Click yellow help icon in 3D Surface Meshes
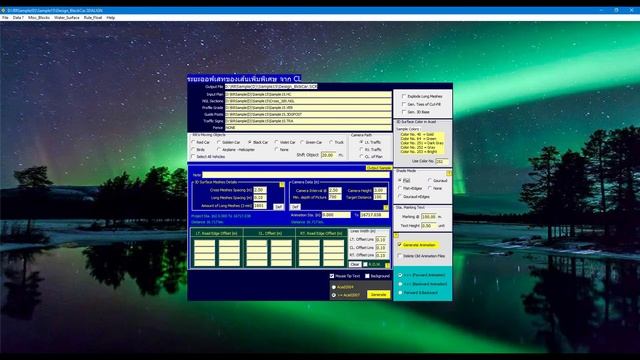The height and width of the screenshot is (360, 640). coord(282,185)
